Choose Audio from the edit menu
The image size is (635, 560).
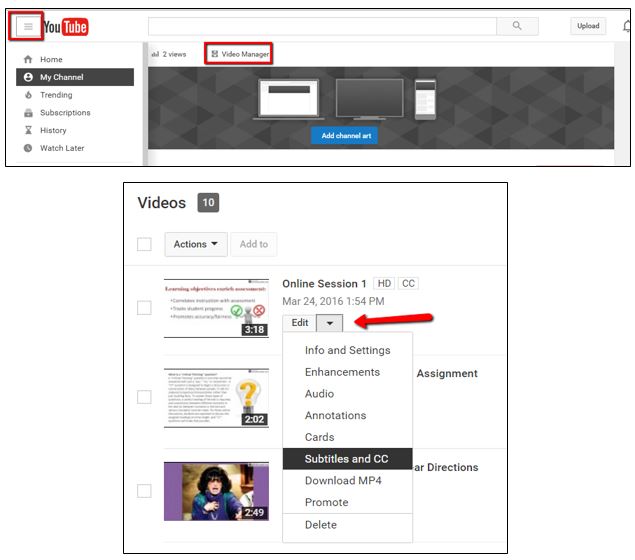coord(347,394)
